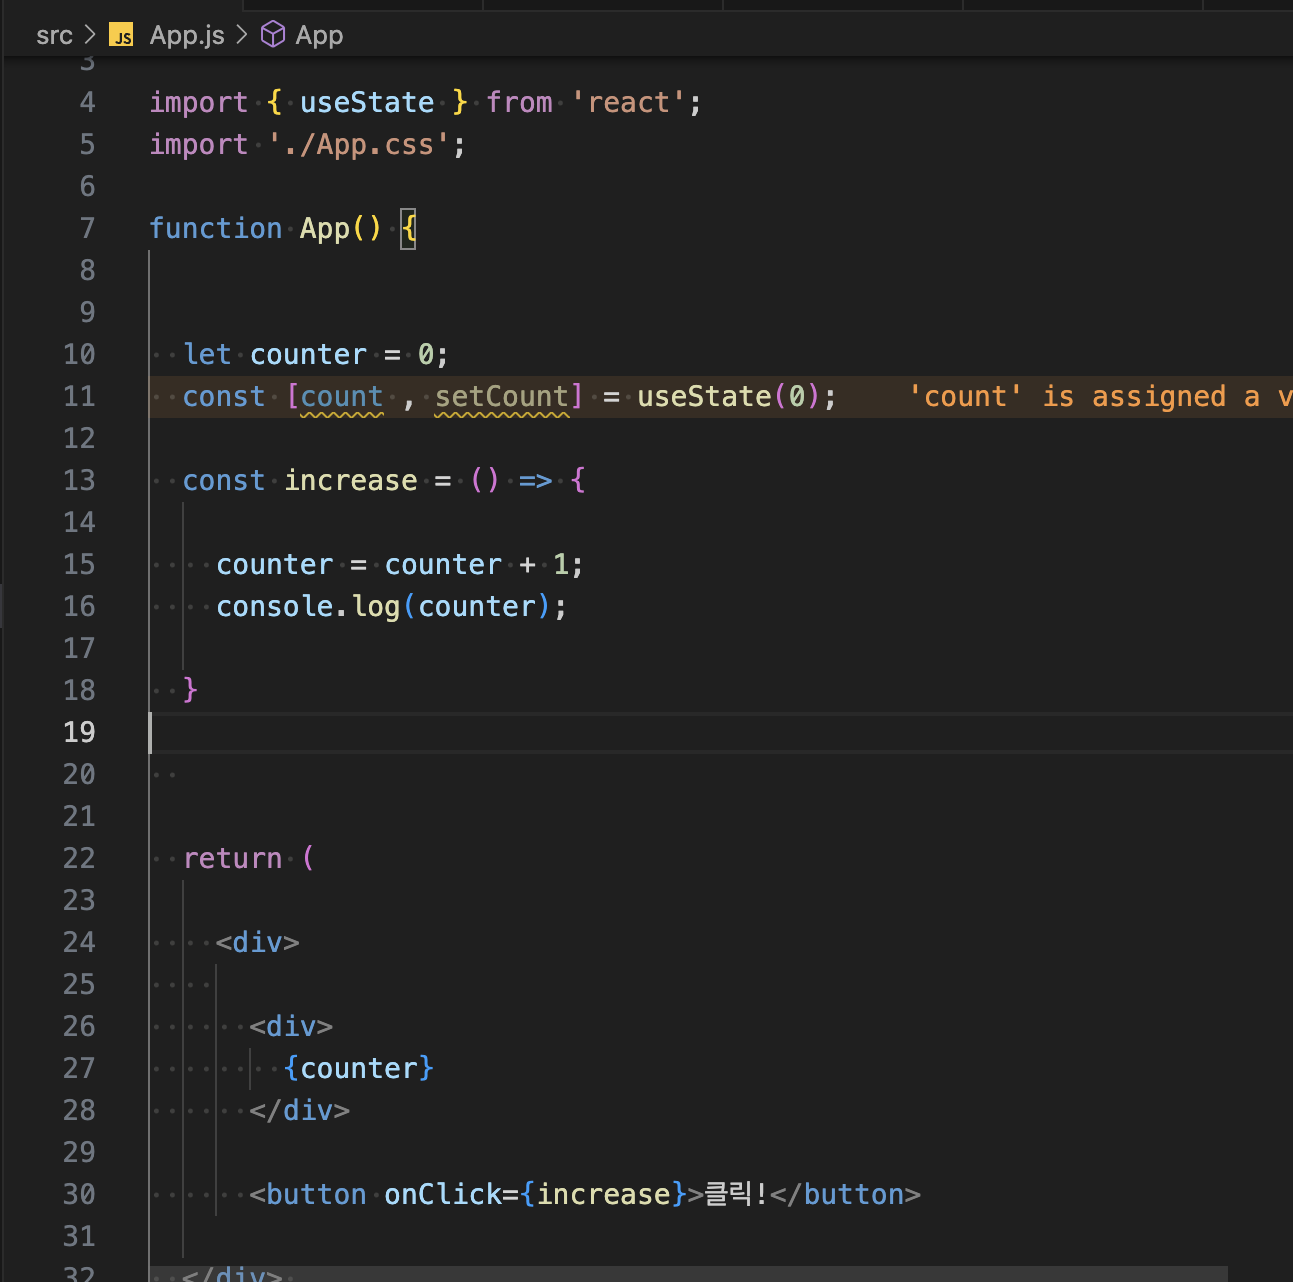This screenshot has height=1282, width=1293.
Task: Click the 'src' breadcrumb segment
Action: 54,36
